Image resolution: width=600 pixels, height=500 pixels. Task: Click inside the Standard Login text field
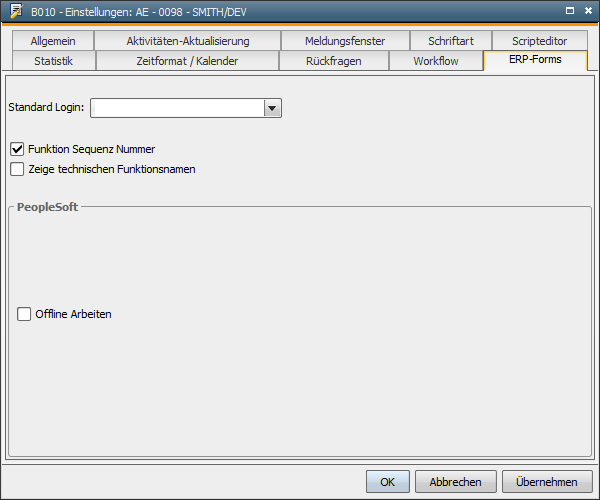[x=177, y=108]
